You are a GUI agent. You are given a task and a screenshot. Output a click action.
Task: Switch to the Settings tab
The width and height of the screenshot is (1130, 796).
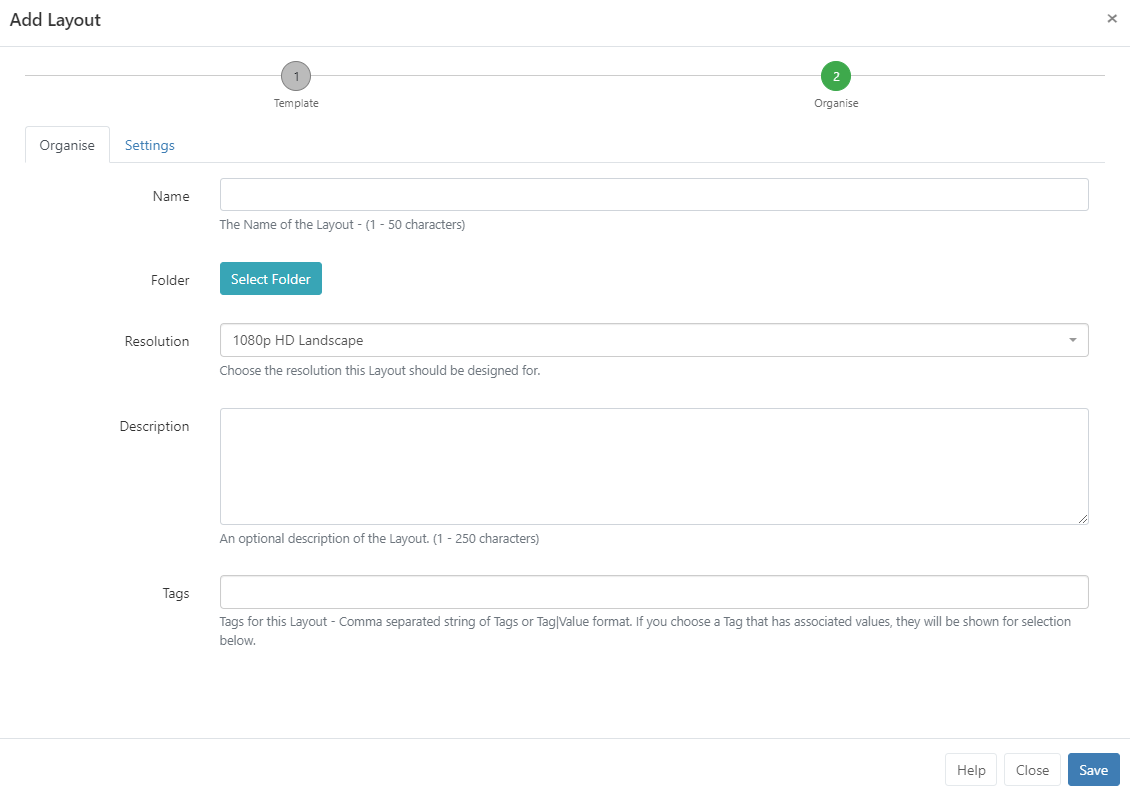click(150, 145)
